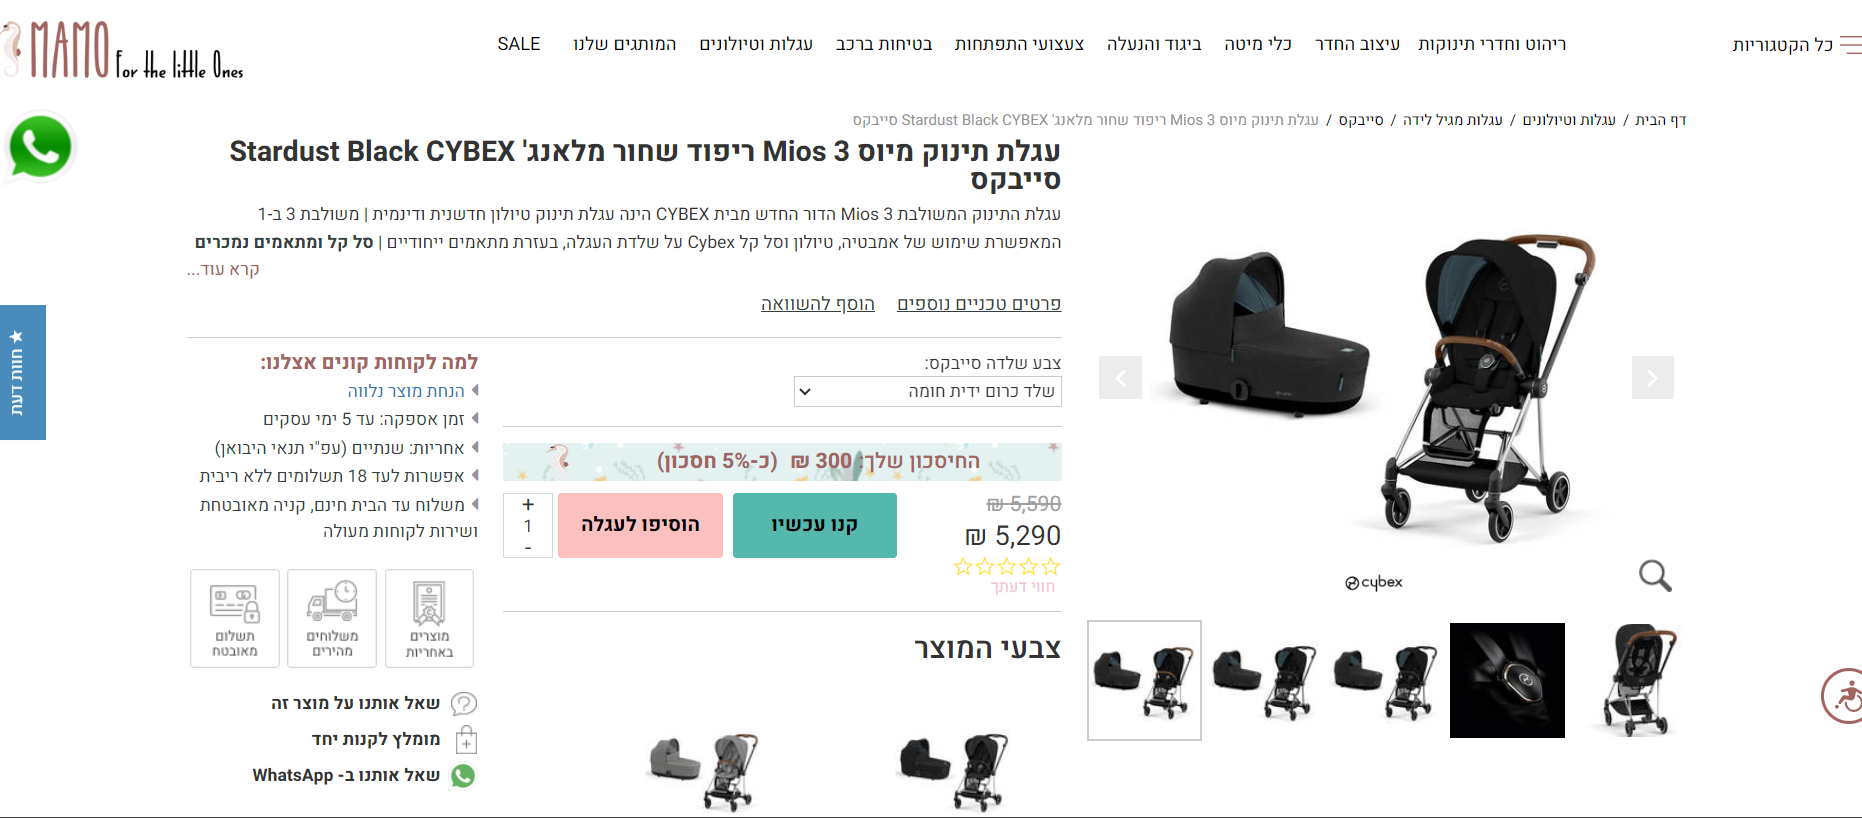Click the question bubble icon שאל אותנו על מוצר זה
The height and width of the screenshot is (818, 1862).
coord(464,703)
